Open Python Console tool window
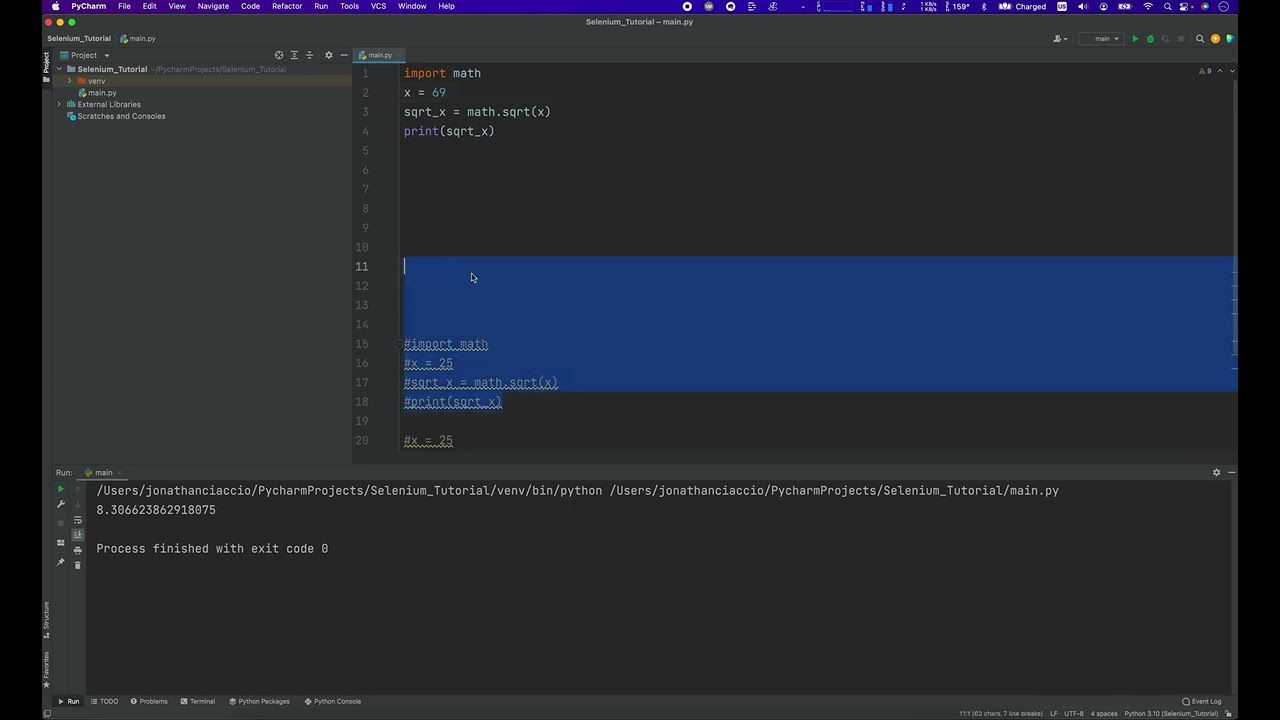The height and width of the screenshot is (720, 1280). 332,701
